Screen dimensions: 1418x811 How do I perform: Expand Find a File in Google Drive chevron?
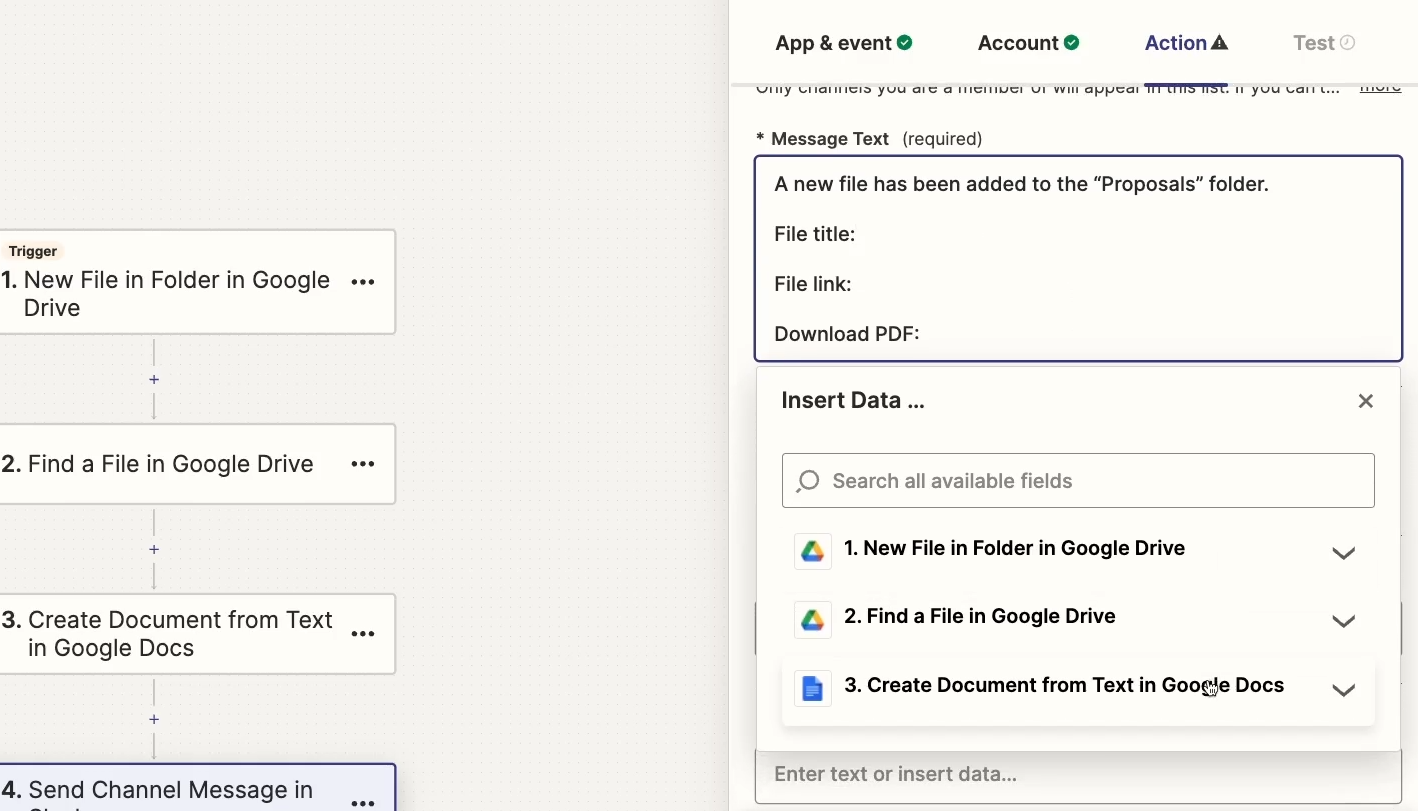point(1344,621)
